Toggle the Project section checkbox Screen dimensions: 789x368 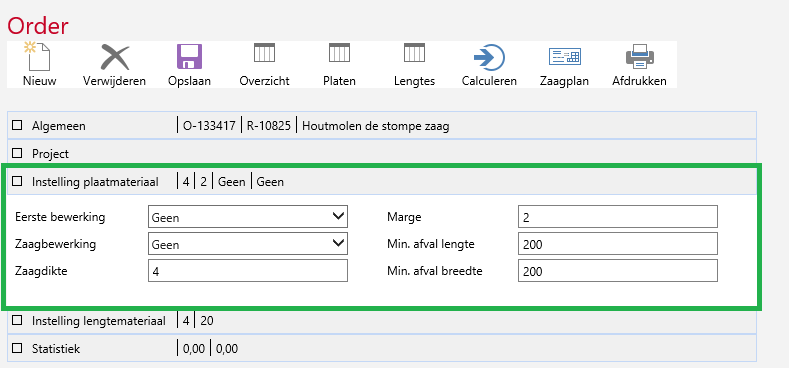18,153
